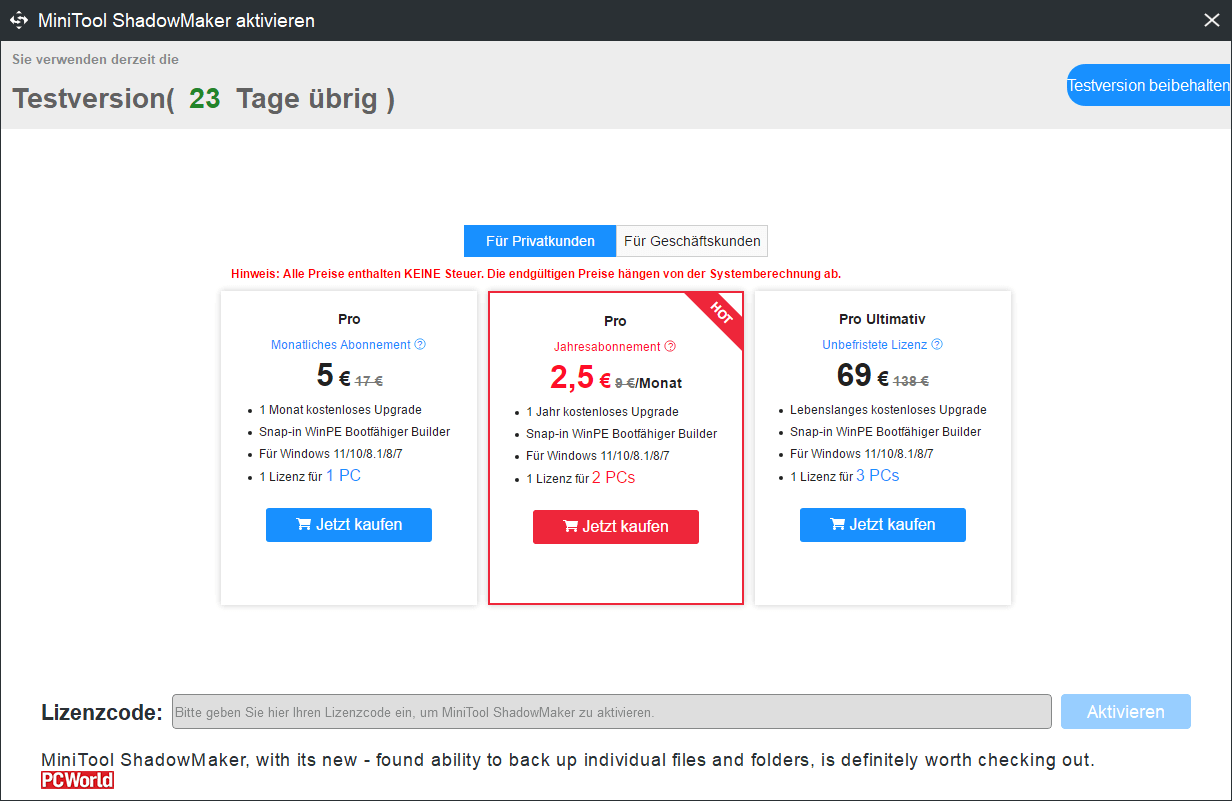Click the "Pro" title of the yearly card

(x=615, y=321)
